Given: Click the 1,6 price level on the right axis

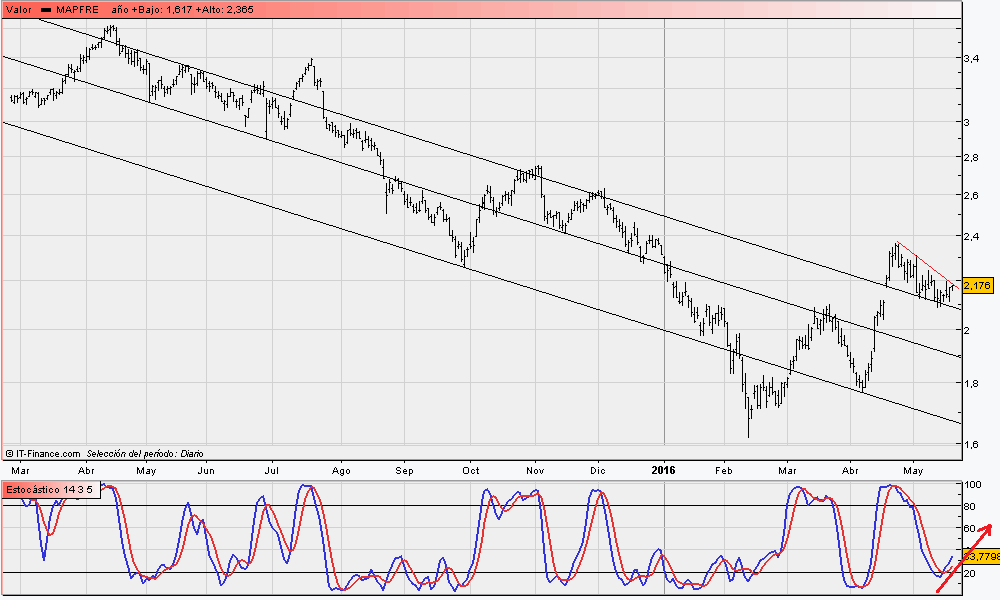Looking at the screenshot, I should pyautogui.click(x=970, y=444).
